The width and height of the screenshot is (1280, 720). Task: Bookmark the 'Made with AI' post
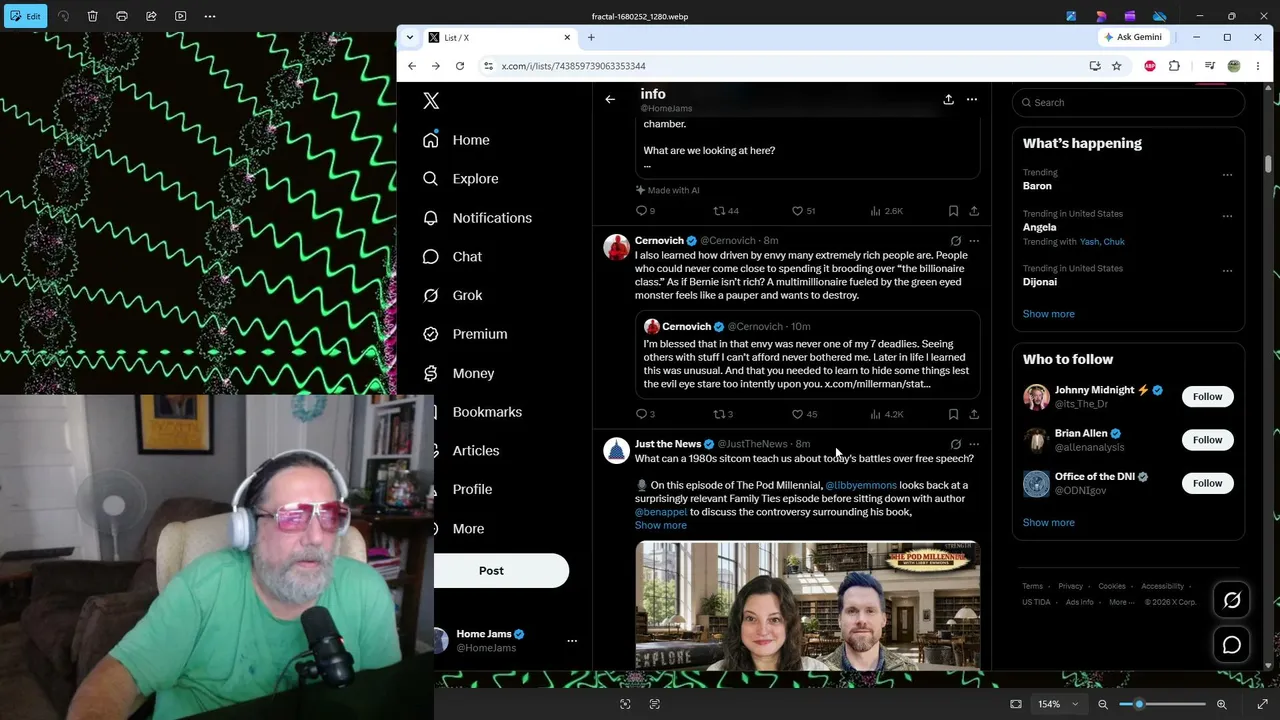coord(953,211)
